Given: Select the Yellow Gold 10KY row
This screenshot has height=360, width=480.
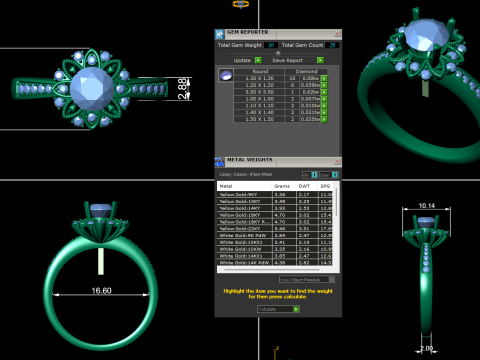Looking at the screenshot, I should (275, 201).
